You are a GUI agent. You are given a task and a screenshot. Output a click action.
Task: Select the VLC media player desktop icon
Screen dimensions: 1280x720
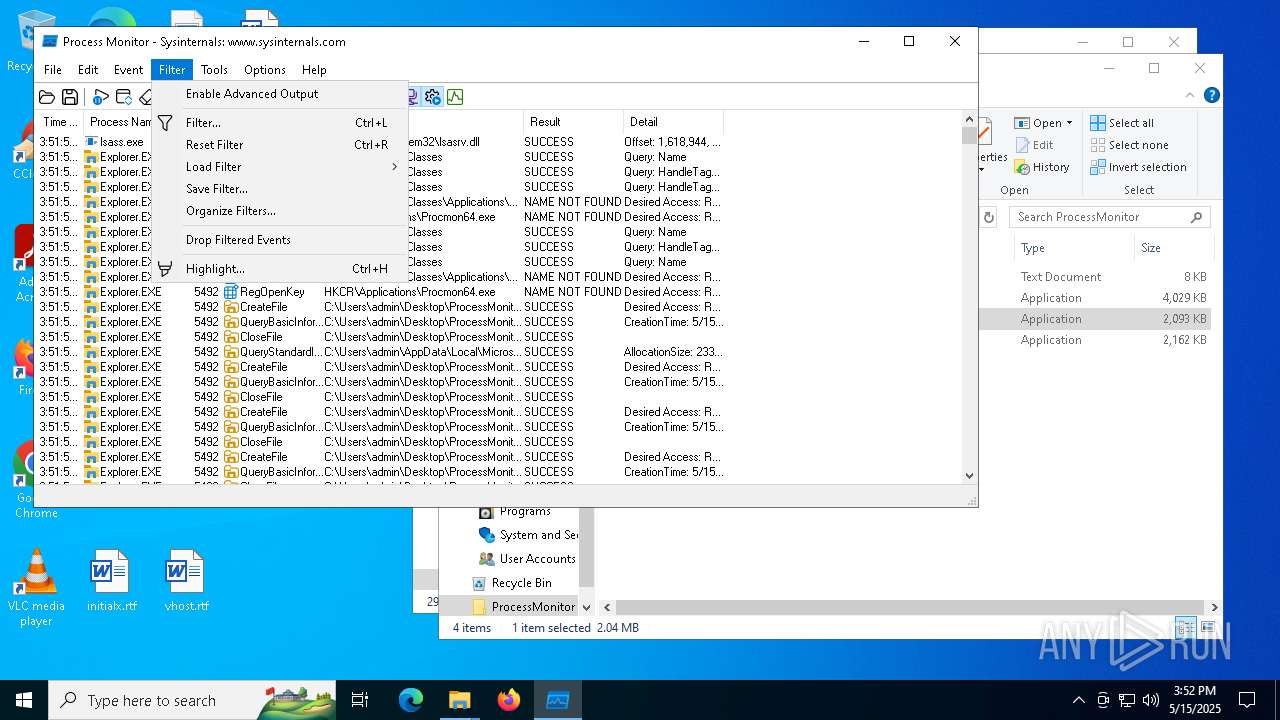(36, 588)
